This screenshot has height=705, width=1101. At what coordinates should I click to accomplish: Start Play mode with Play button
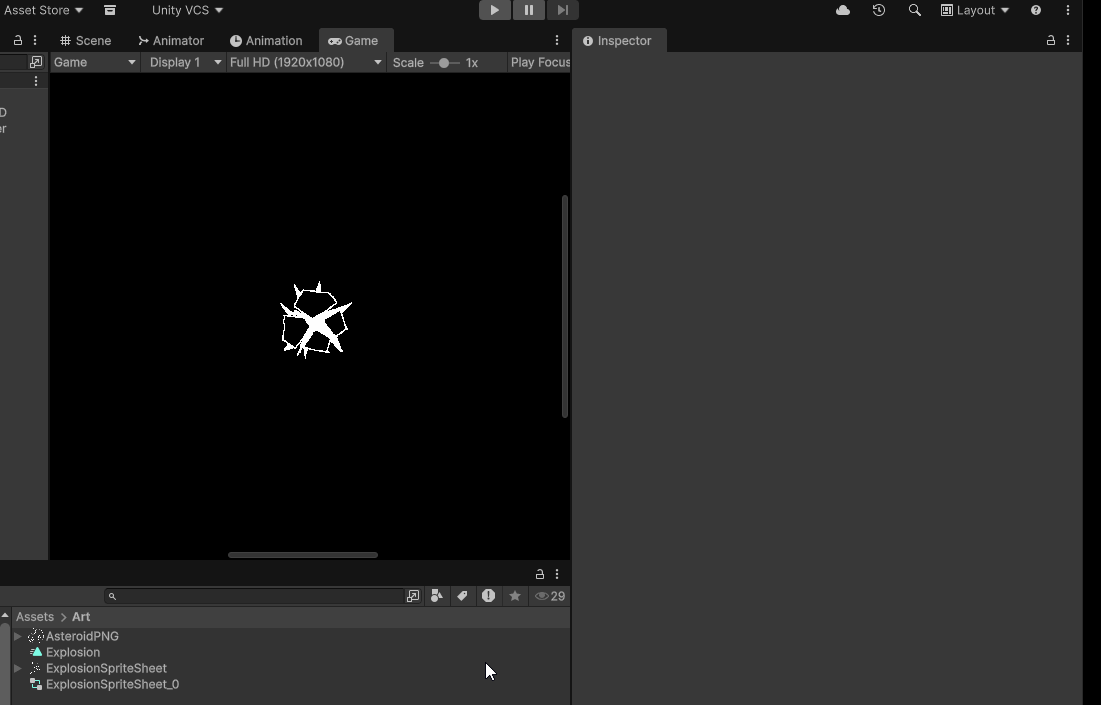click(x=494, y=10)
